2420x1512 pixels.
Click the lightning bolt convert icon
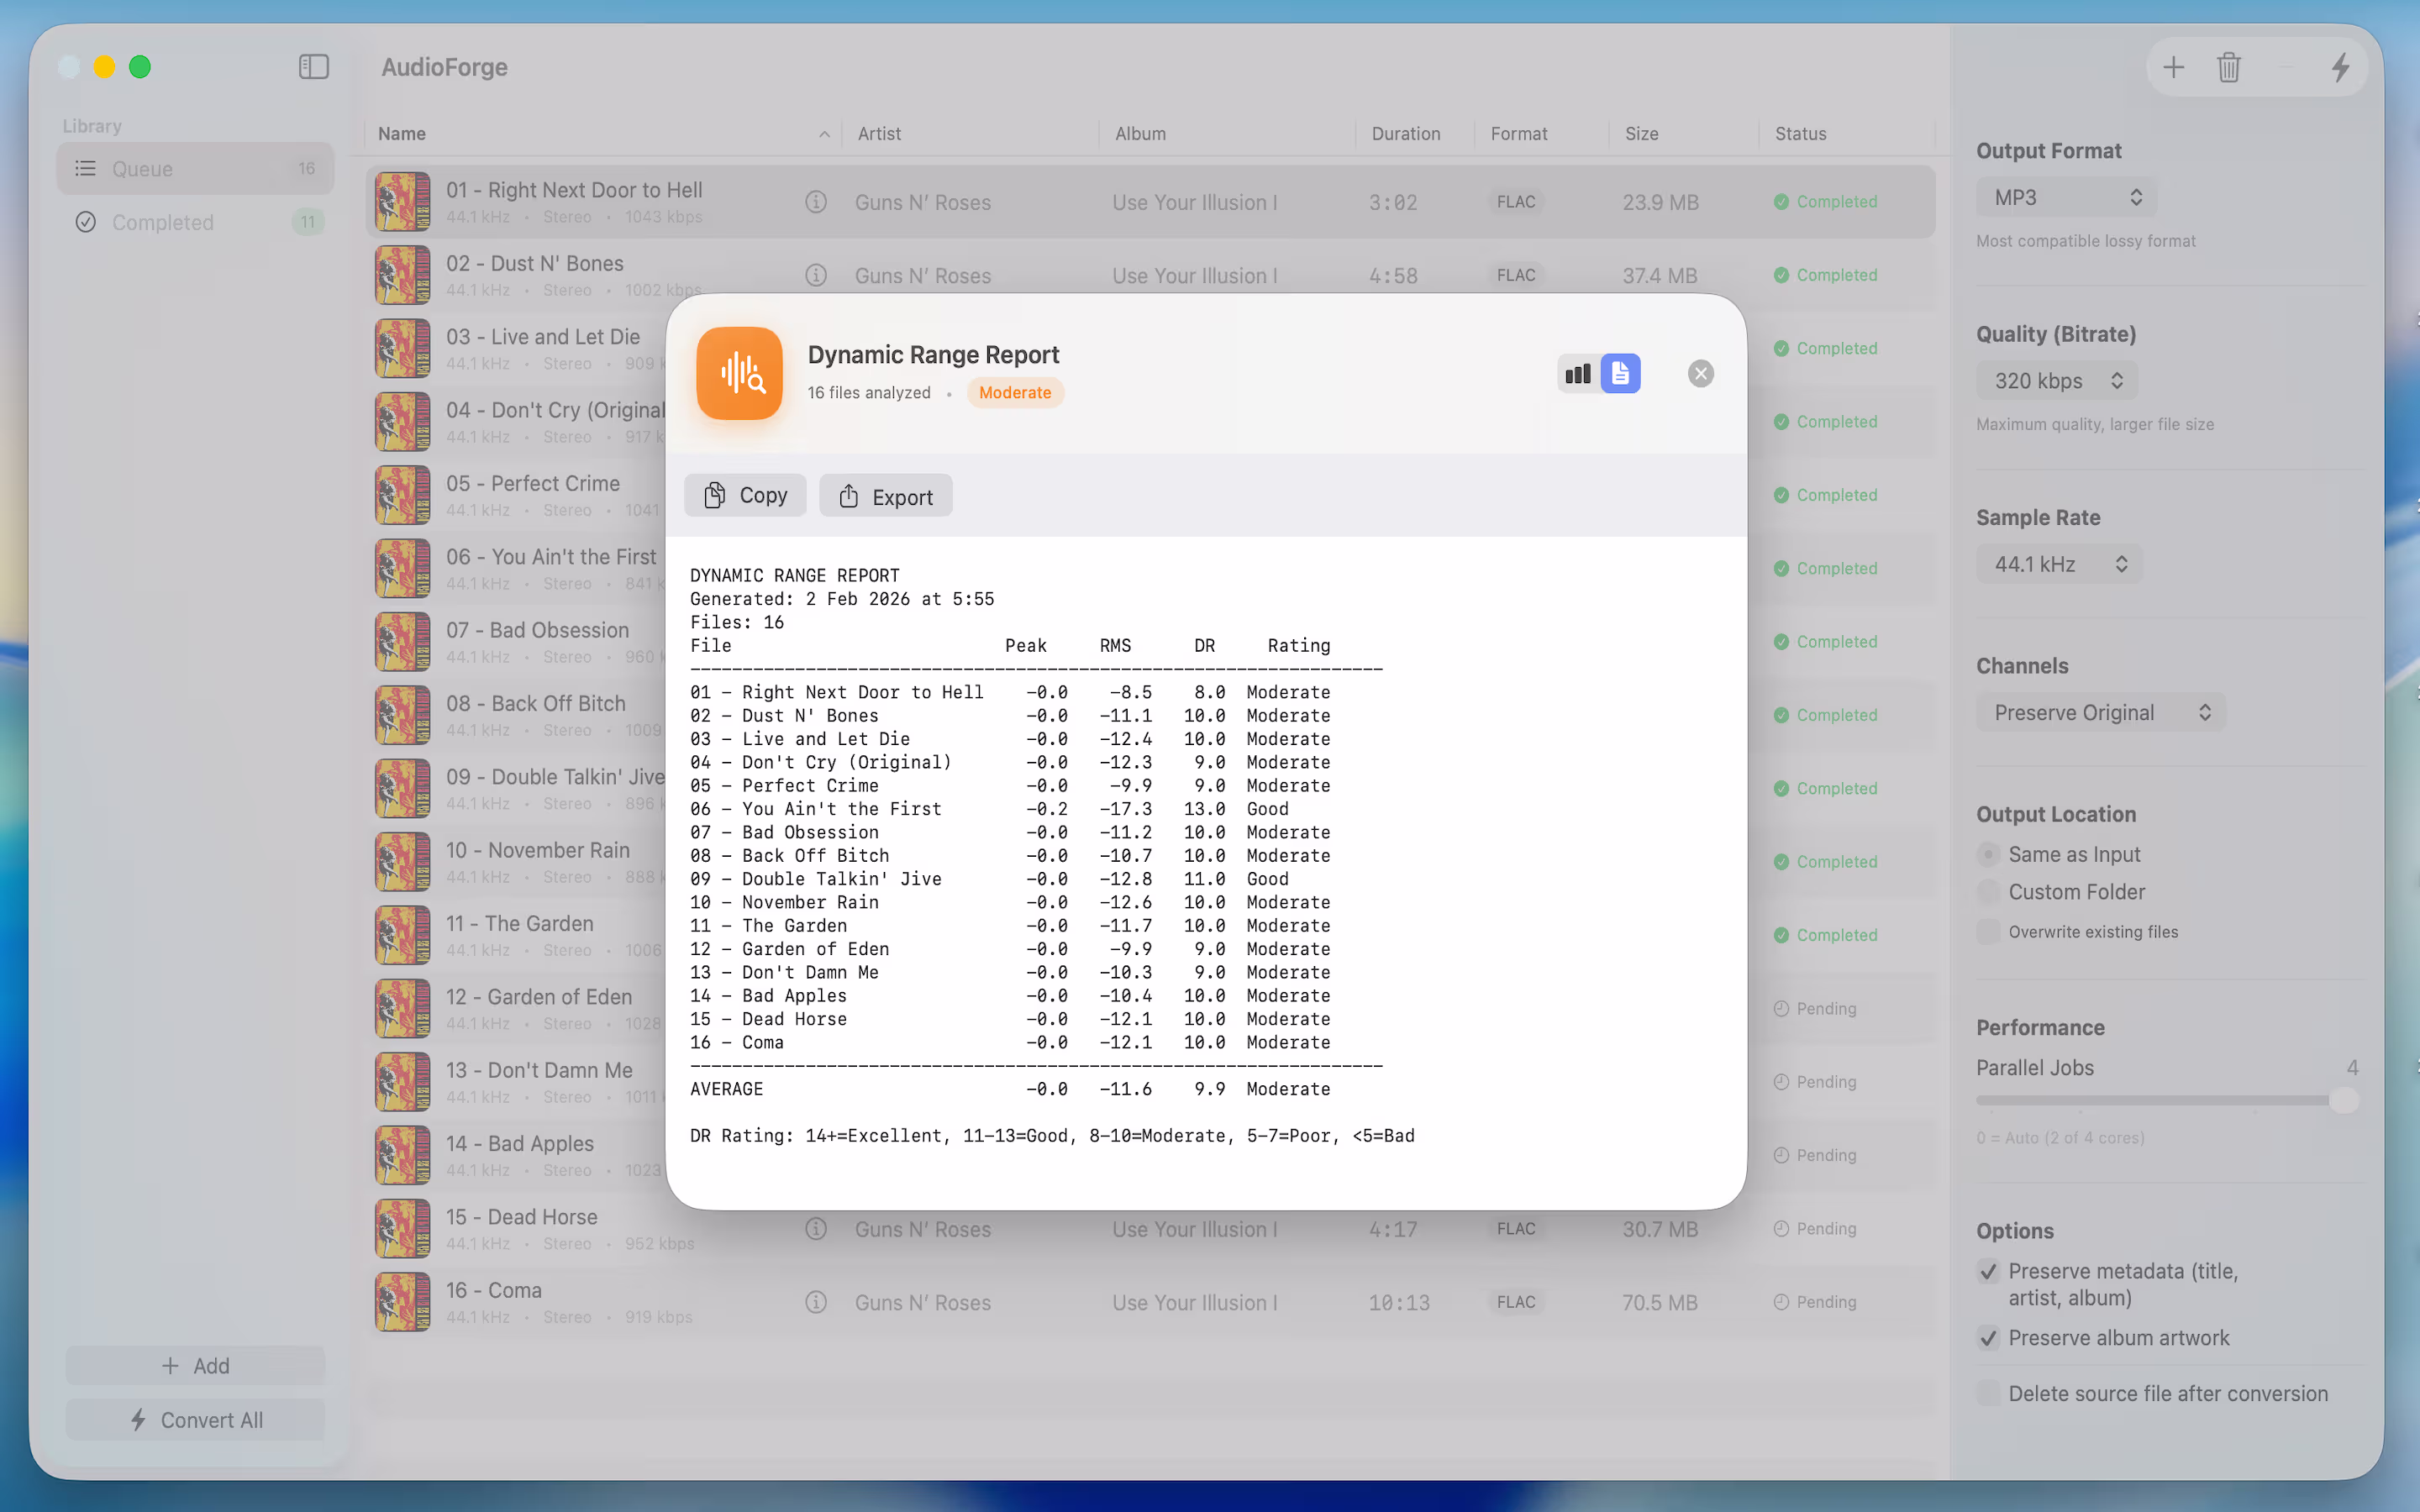[x=2340, y=68]
